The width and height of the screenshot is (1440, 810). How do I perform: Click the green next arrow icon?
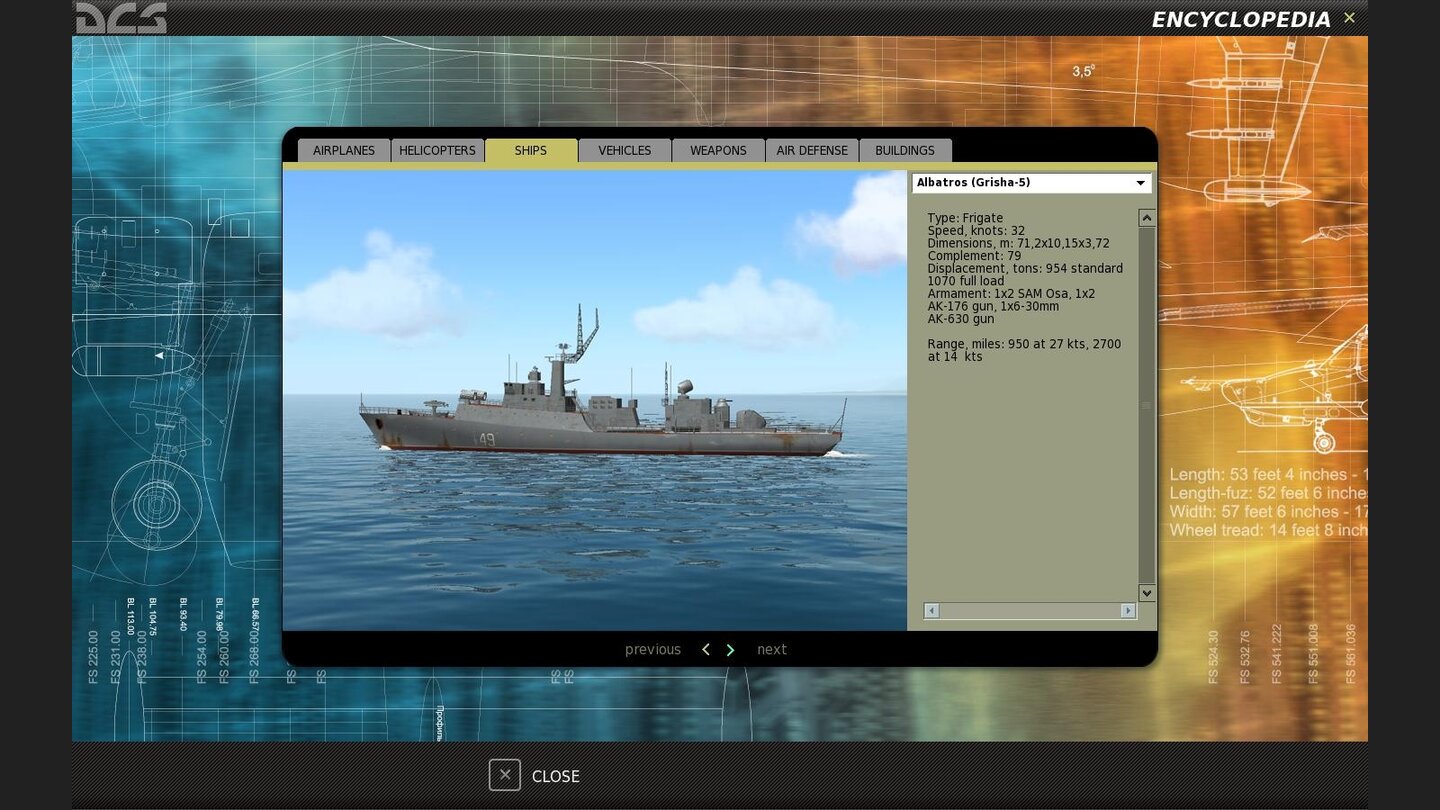[730, 650]
